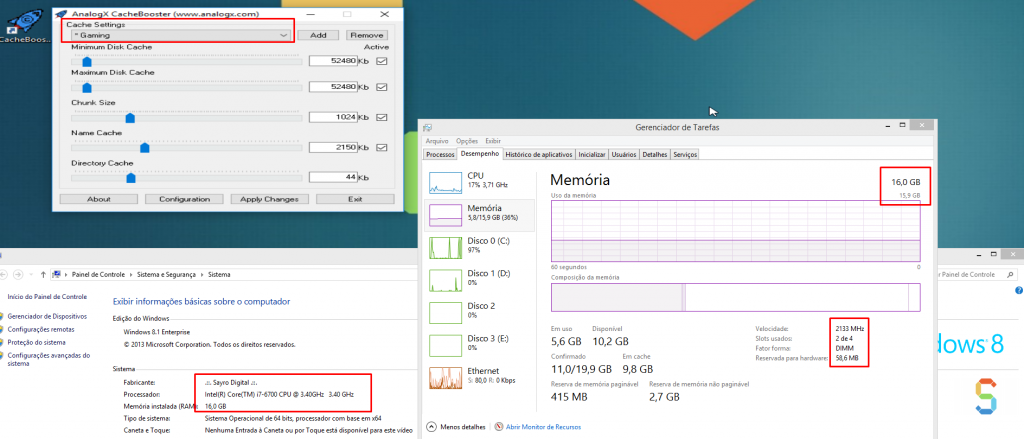Screen dimensions: 1024x439
Task: Open resource monitor via its icon
Action: click(x=500, y=427)
